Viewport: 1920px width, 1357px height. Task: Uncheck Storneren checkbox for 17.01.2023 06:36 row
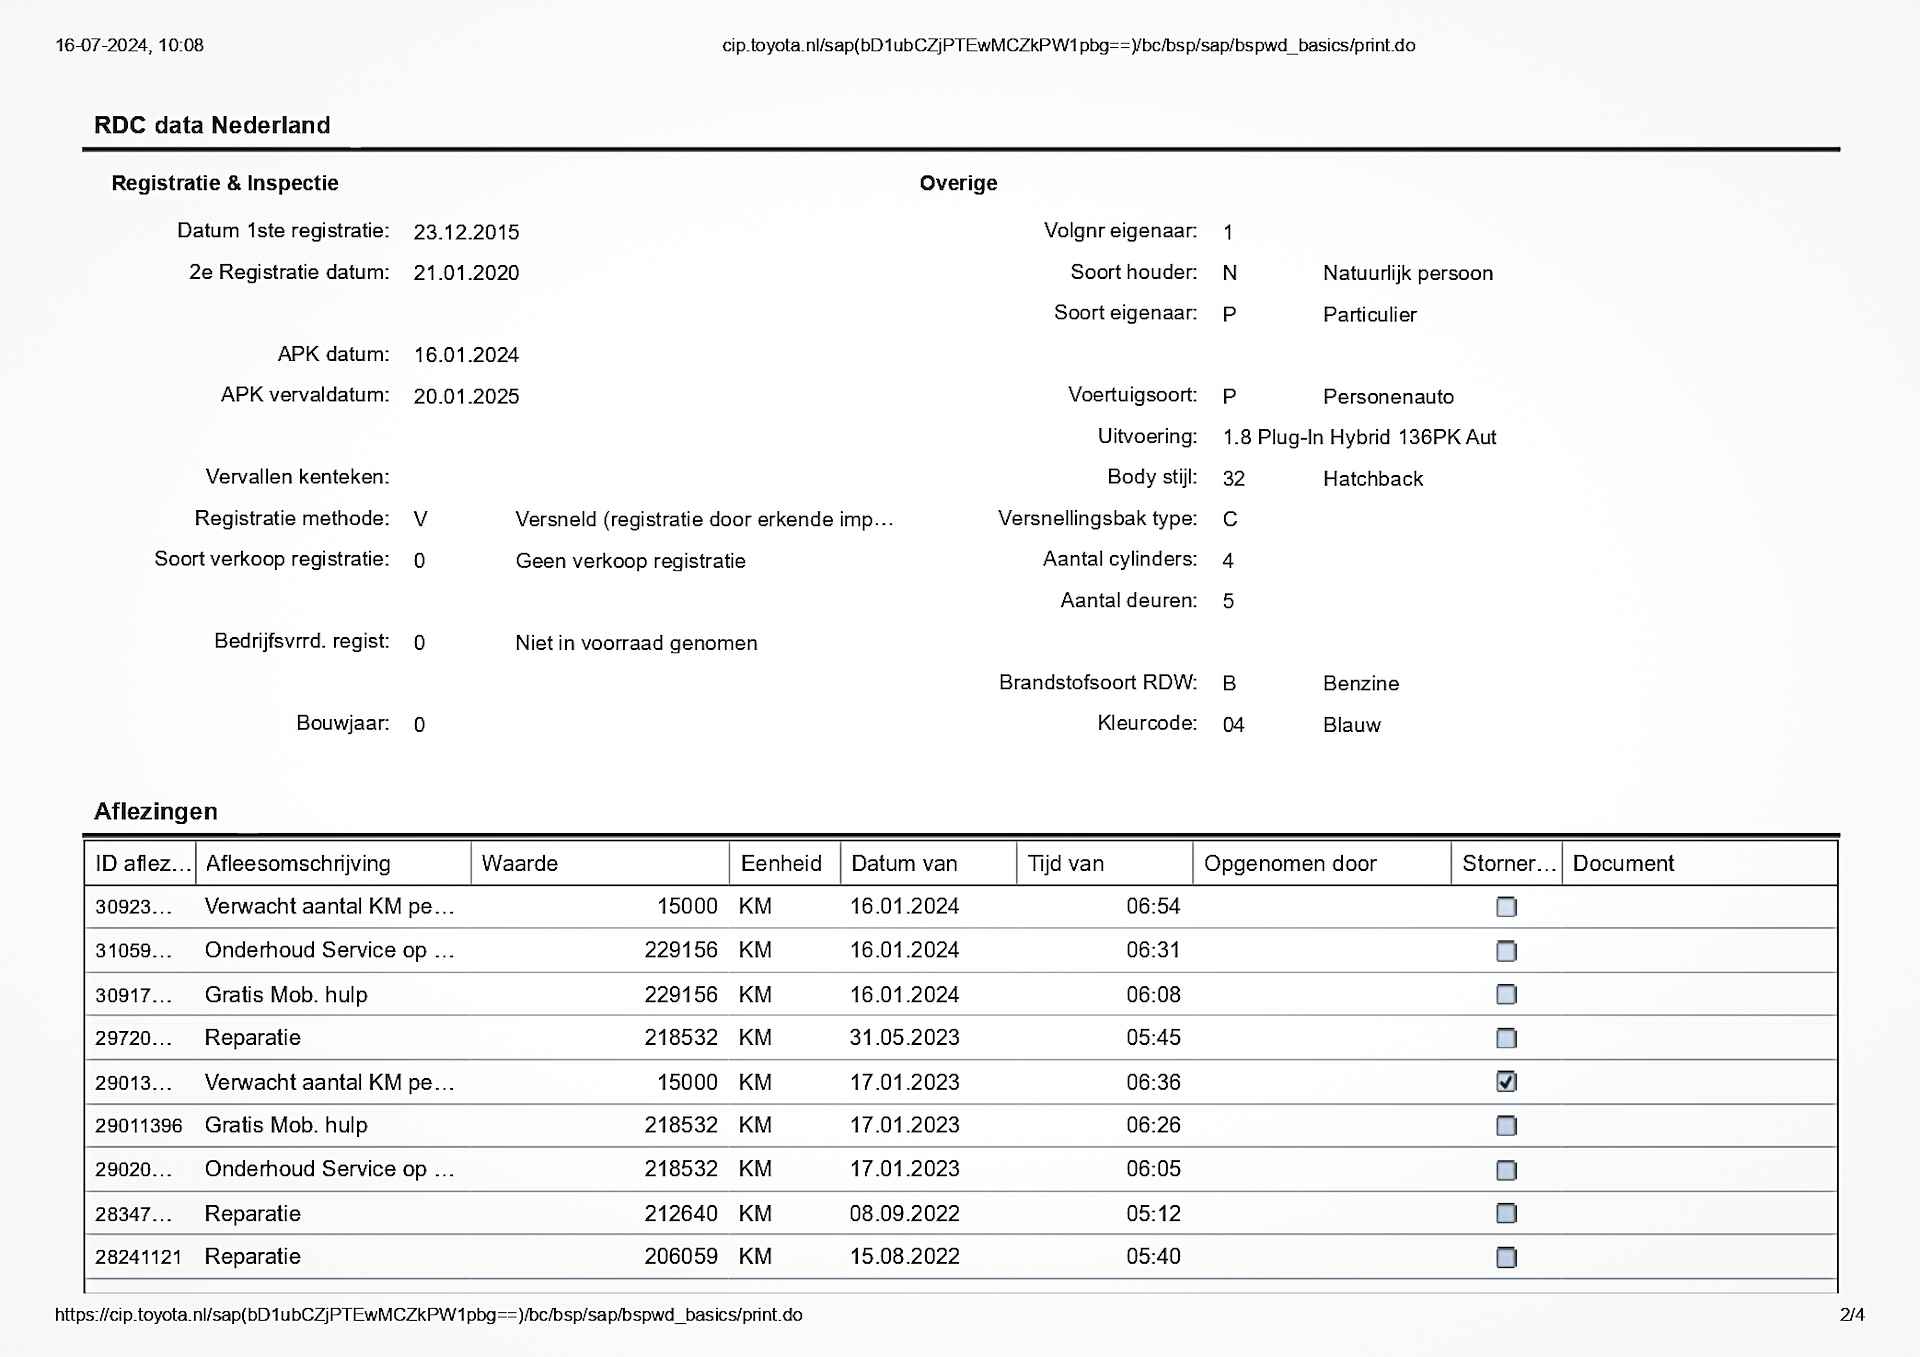[1506, 1082]
